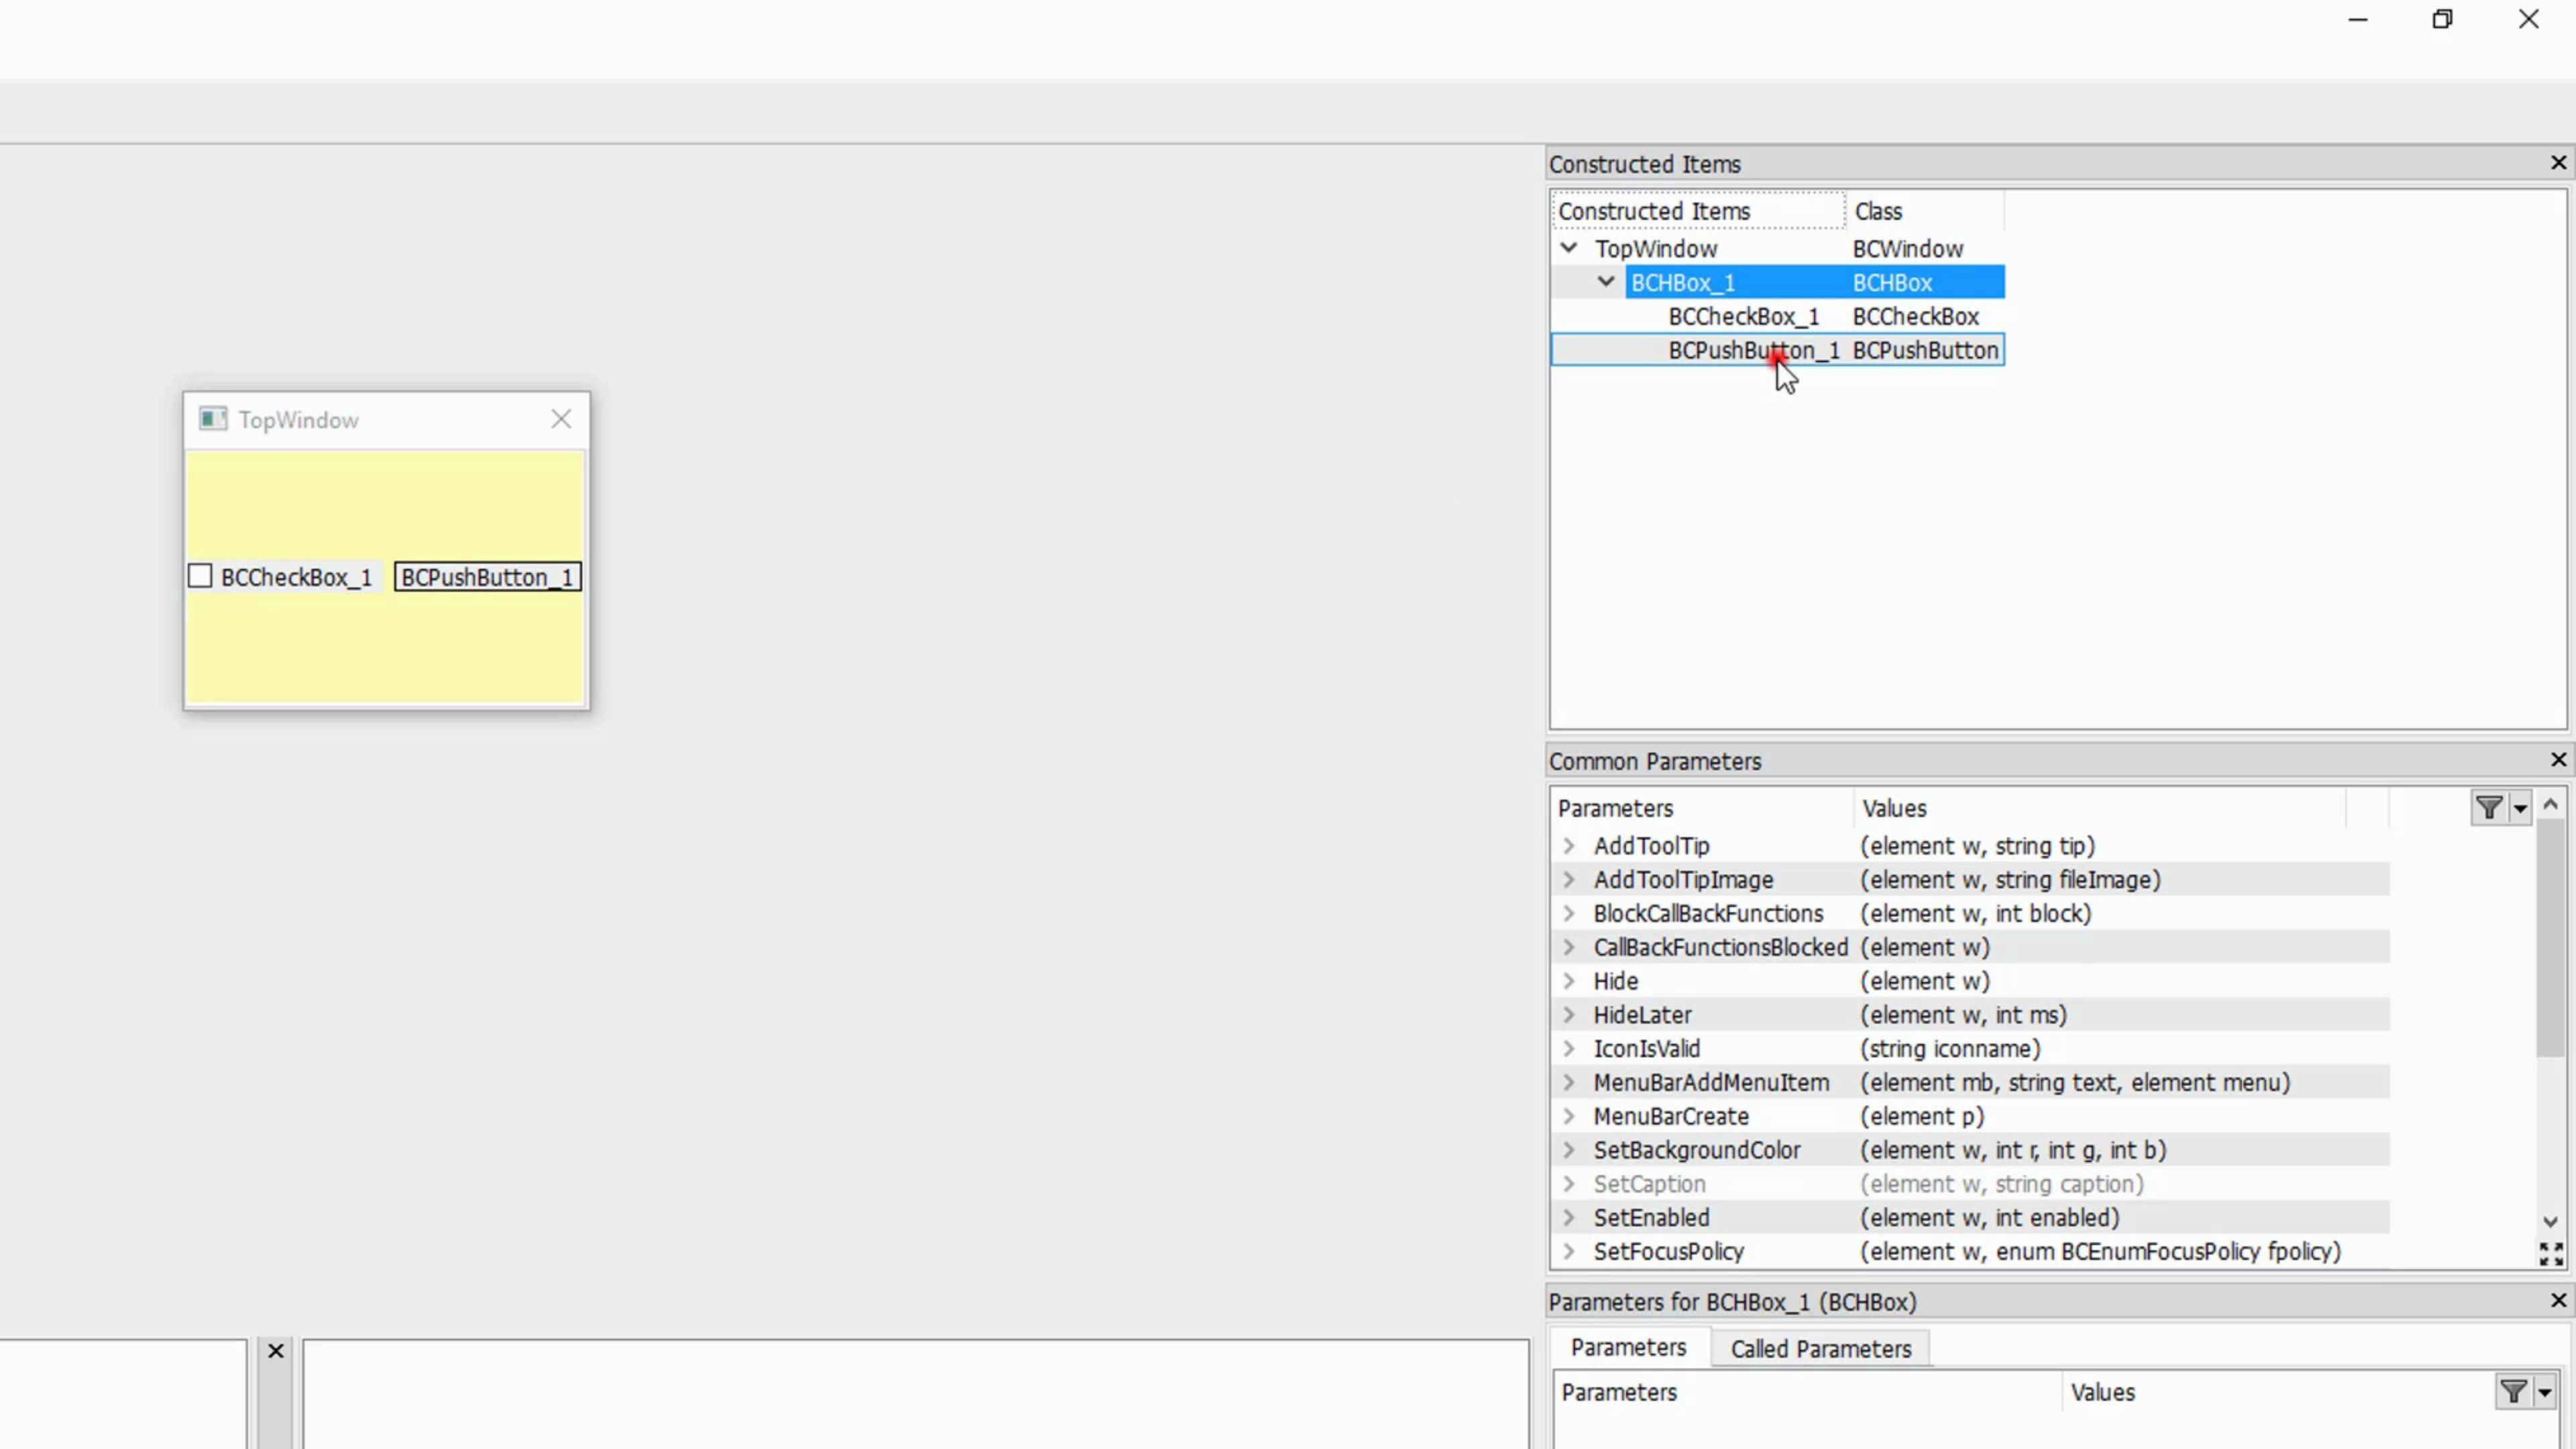Close the Common Parameters panel
This screenshot has height=1449, width=2576.
[2558, 760]
